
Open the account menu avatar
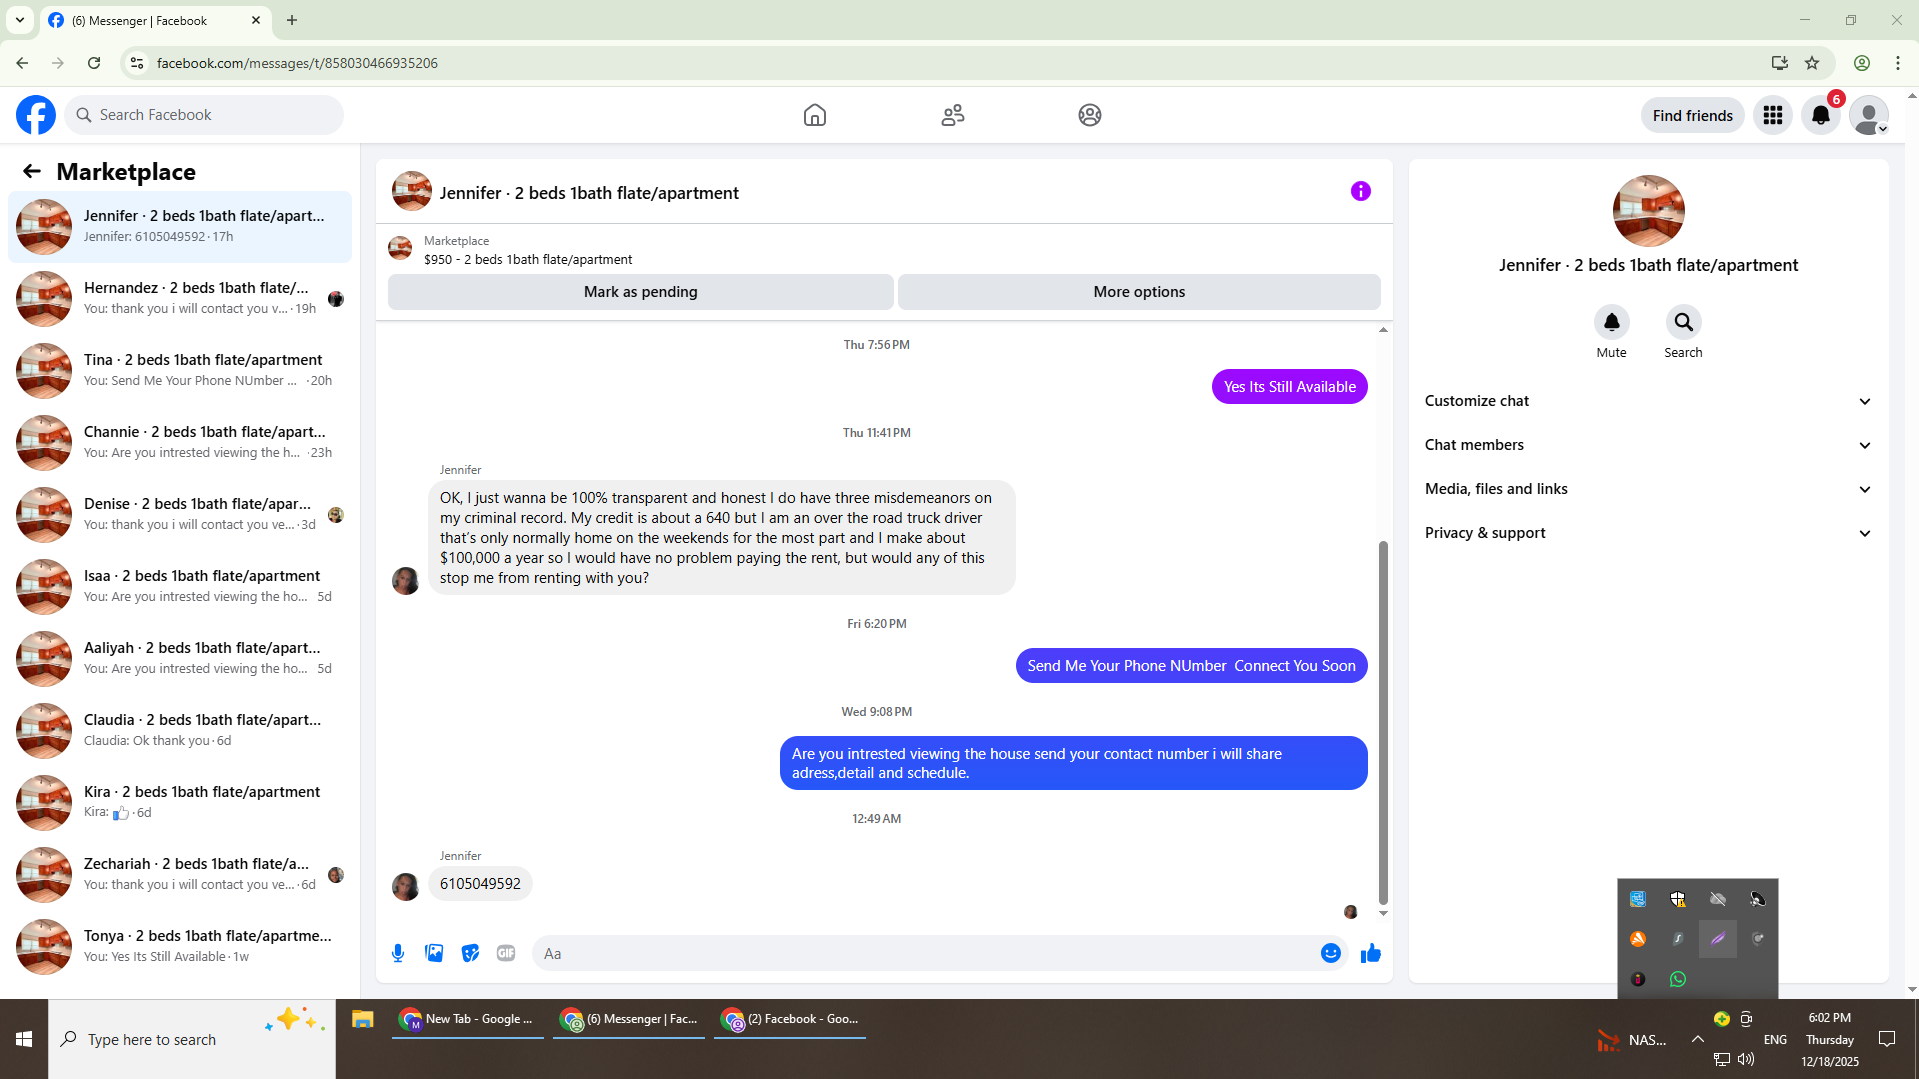tap(1869, 115)
